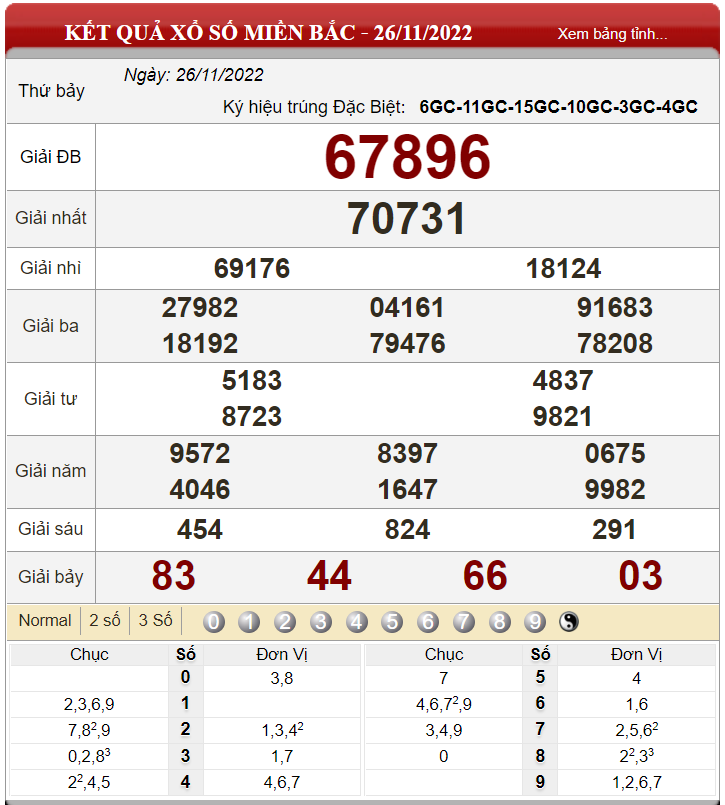Viewport: 725px width, 805px height.
Task: Click the digit 9 filter circle
Action: point(535,622)
